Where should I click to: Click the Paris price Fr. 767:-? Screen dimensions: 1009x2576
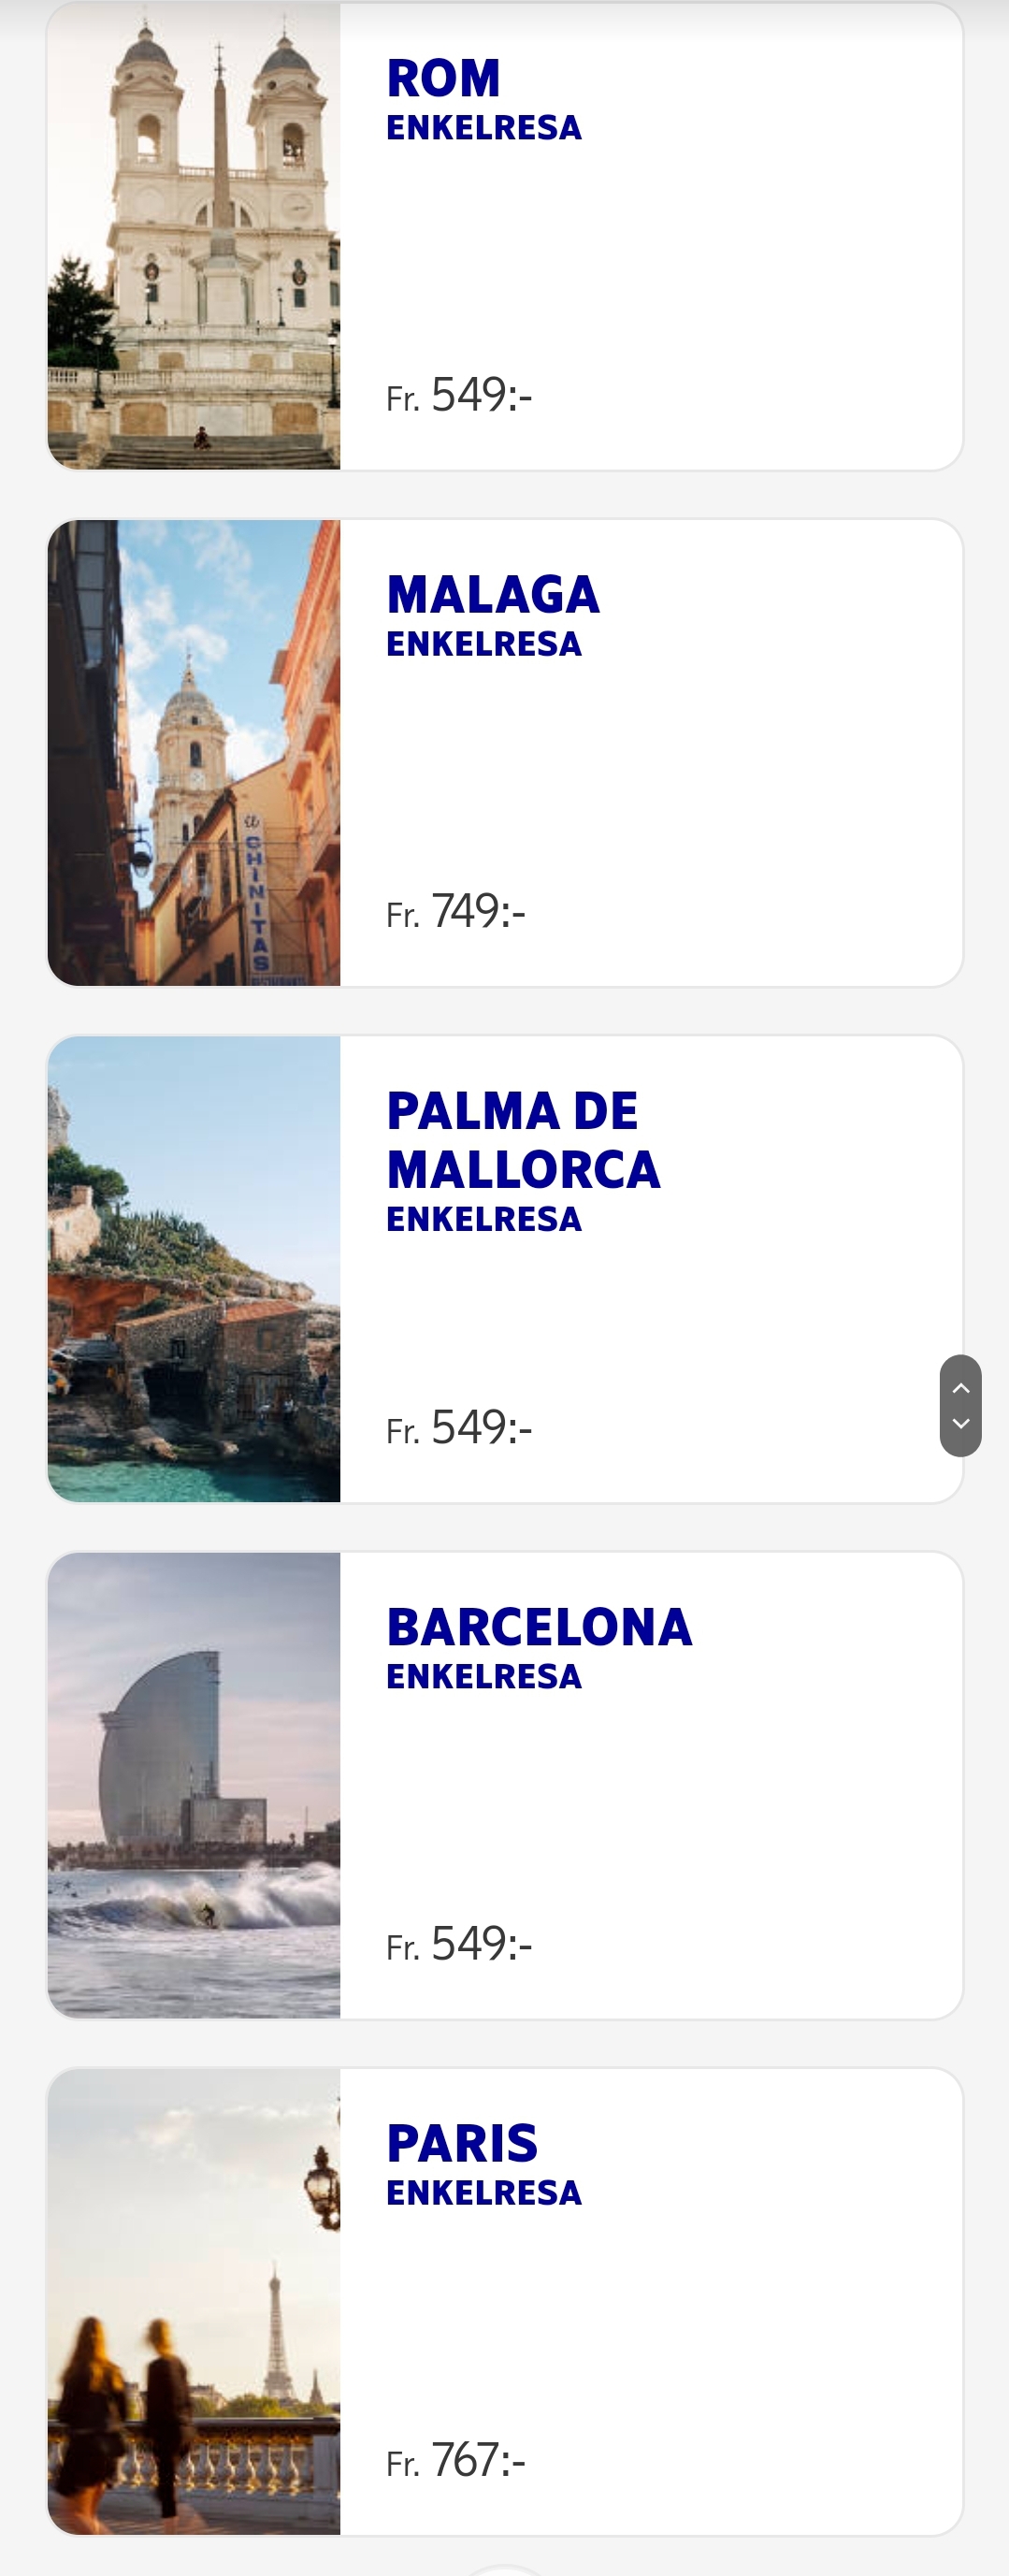456,2459
